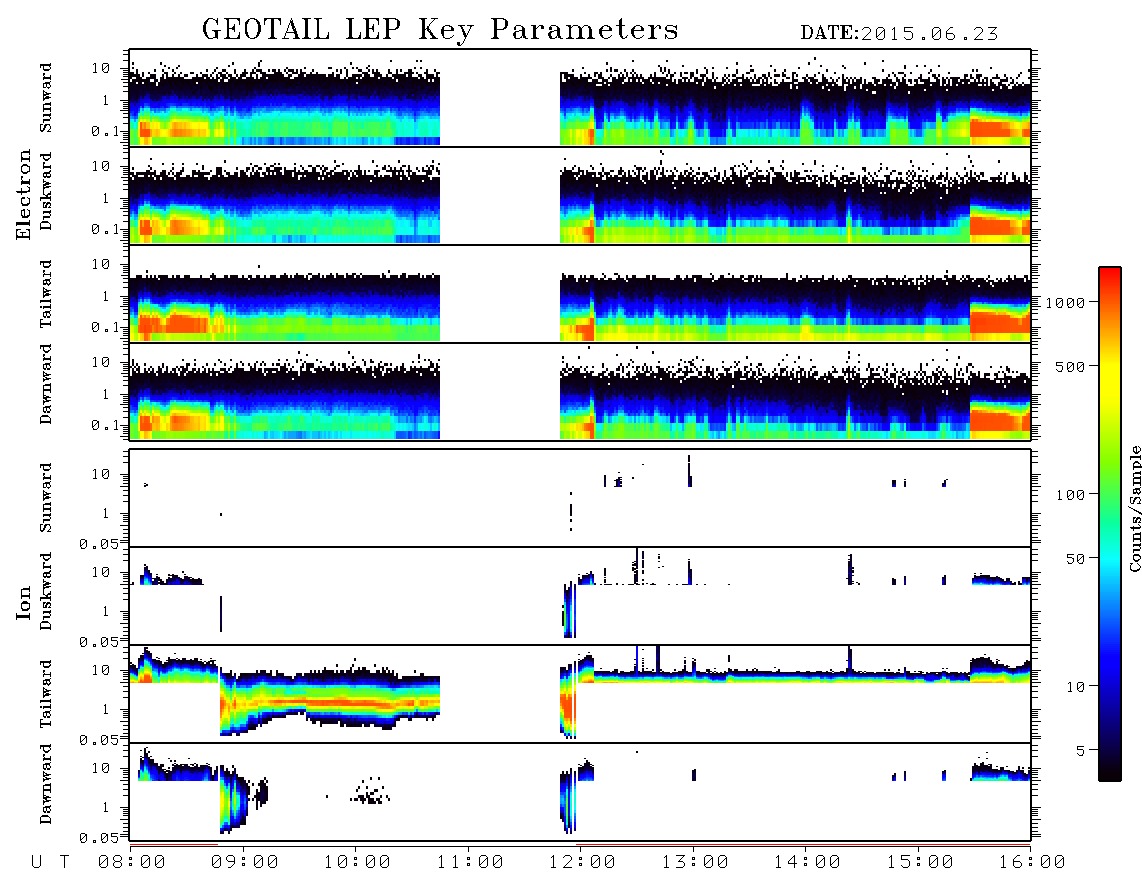1142x880 pixels.
Task: Click the 5 color bar tick label
Action: (x=1081, y=751)
